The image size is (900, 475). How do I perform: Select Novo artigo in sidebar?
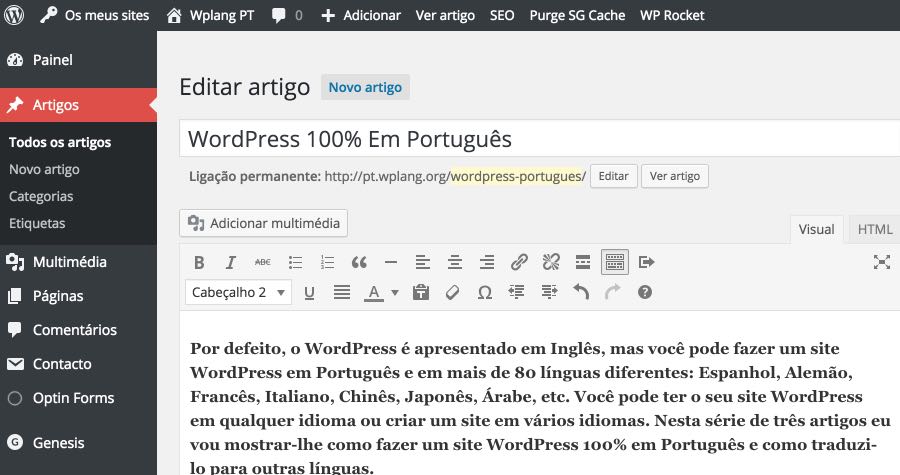(x=44, y=169)
